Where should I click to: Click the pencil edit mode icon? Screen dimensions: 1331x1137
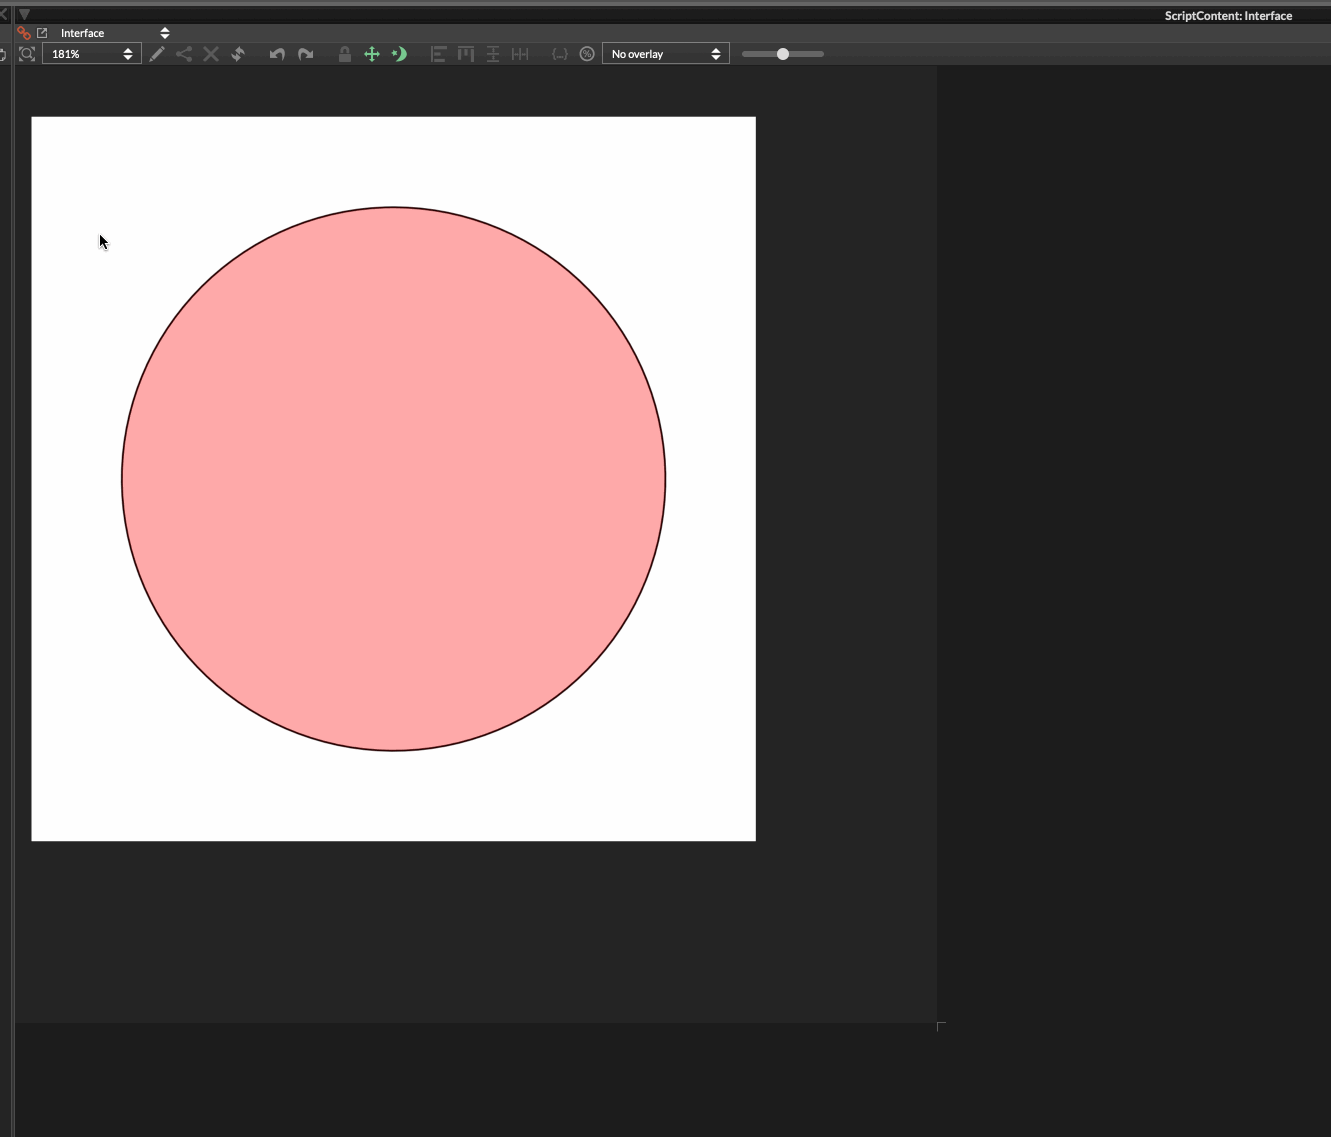click(157, 54)
